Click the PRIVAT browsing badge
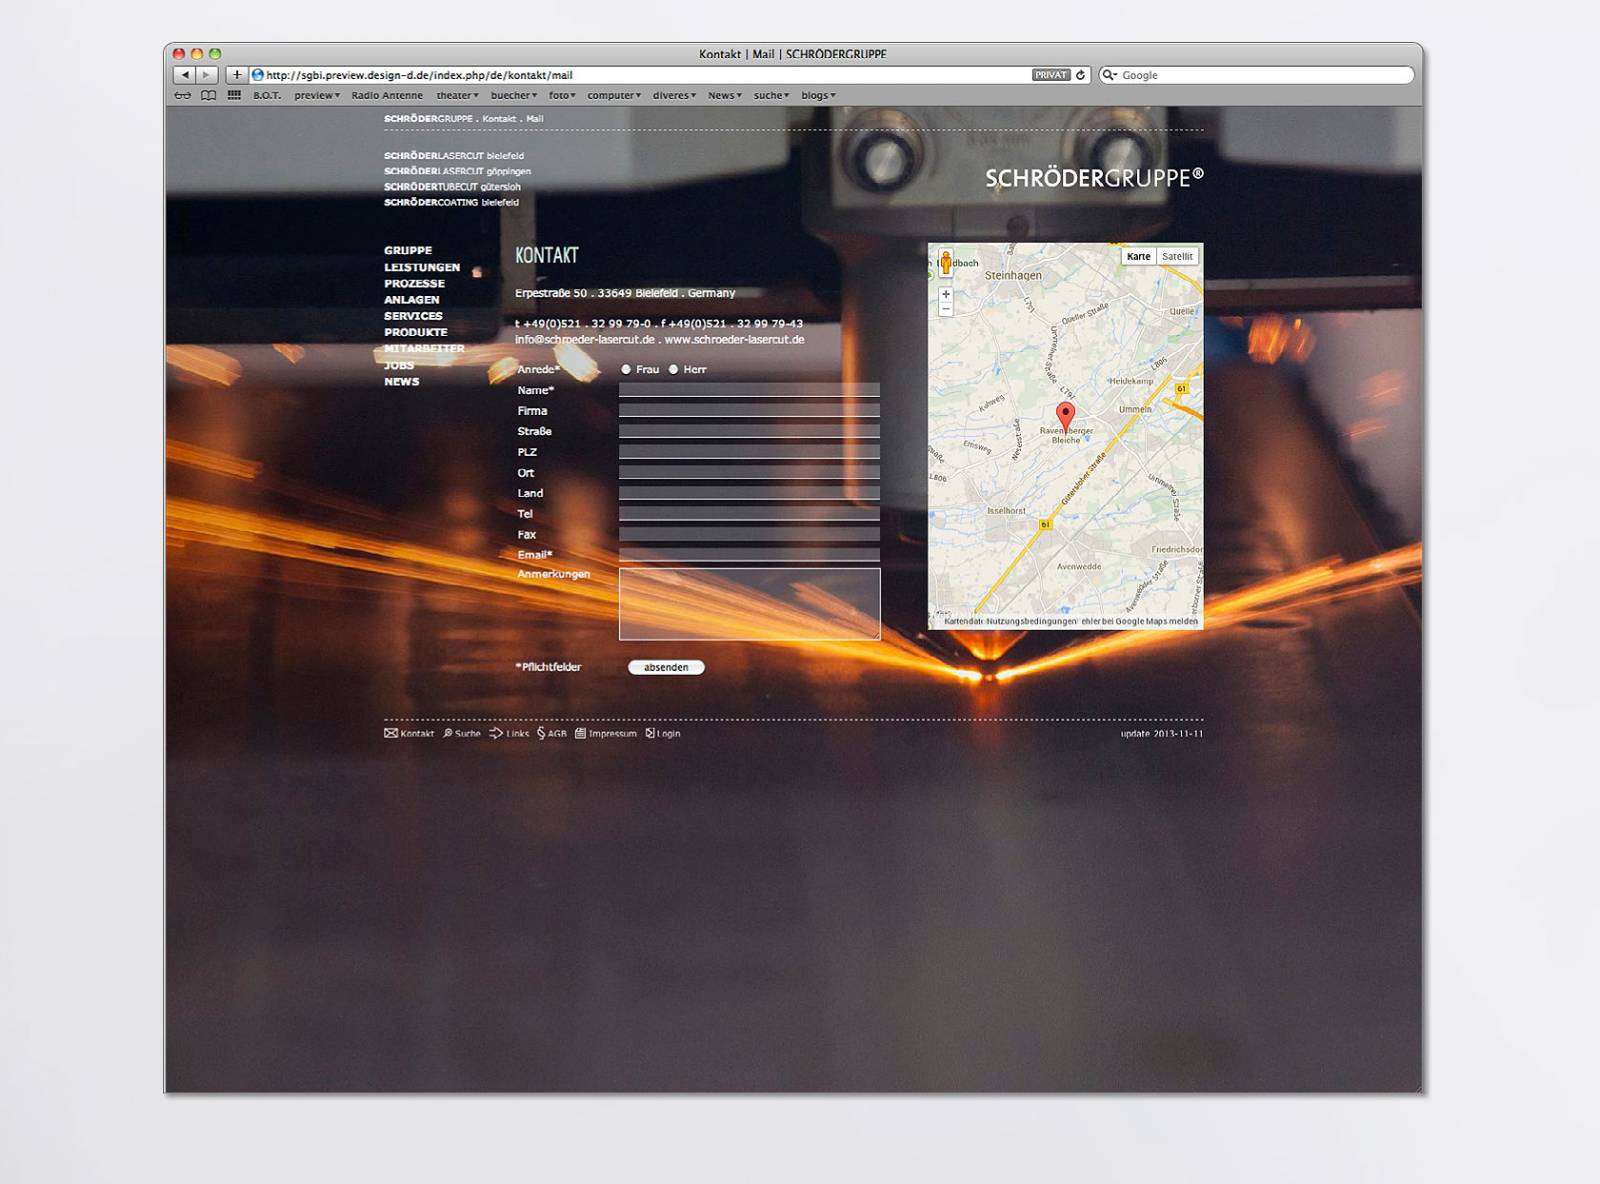This screenshot has width=1600, height=1184. [x=1051, y=75]
